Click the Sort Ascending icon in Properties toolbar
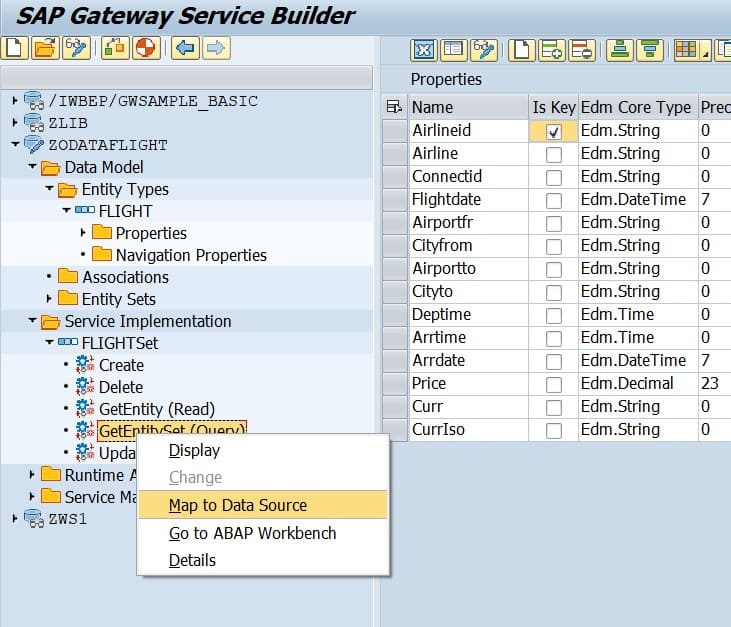The image size is (731, 627). [x=620, y=49]
